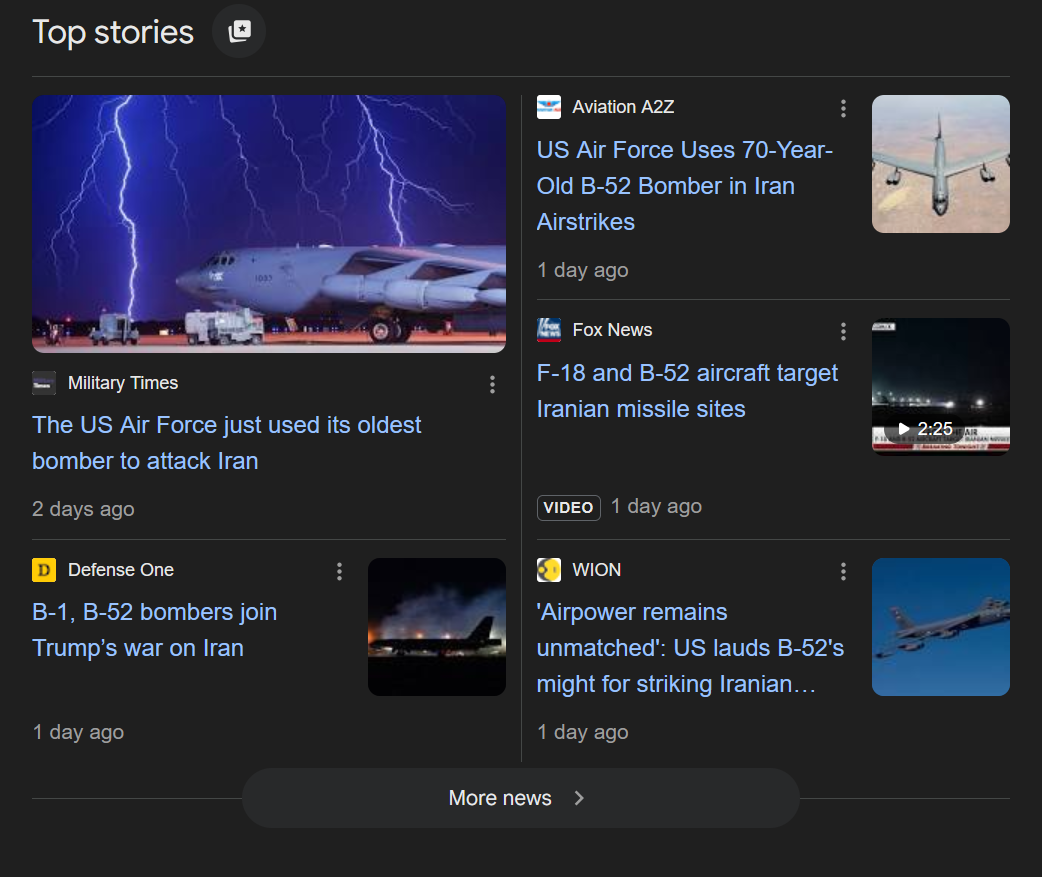Click '1 day ago' under Aviation A2Z story
Screen dimensions: 1042x877
583,270
